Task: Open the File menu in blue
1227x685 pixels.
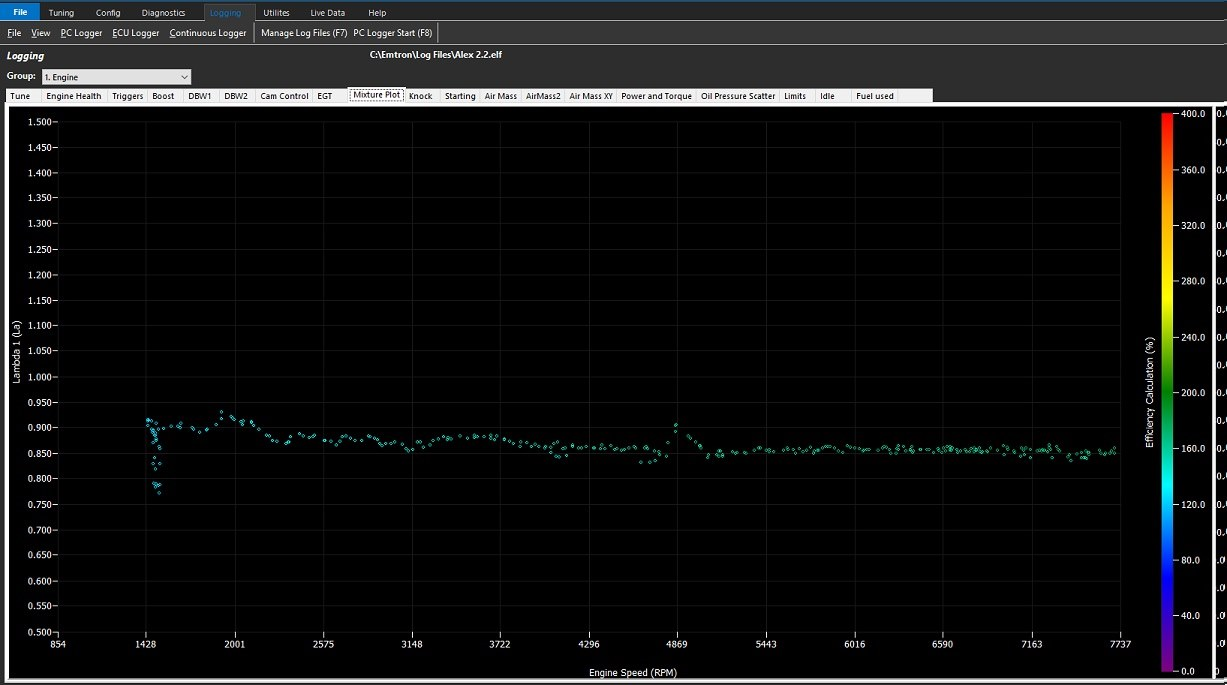Action: point(20,12)
